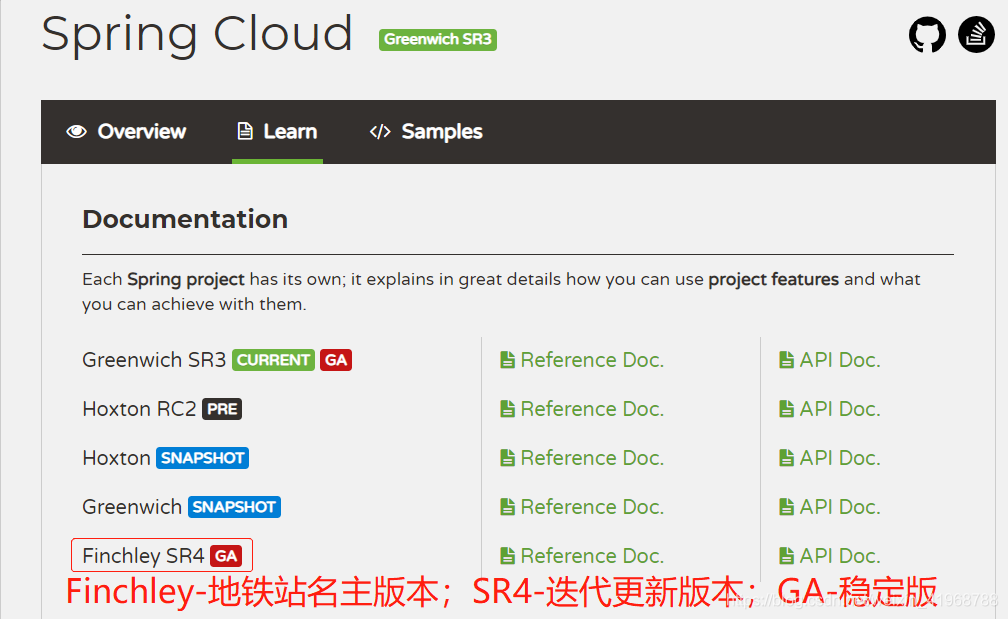Click document icon of Hoxton RC2 API Doc
1008x619 pixels.
point(786,409)
